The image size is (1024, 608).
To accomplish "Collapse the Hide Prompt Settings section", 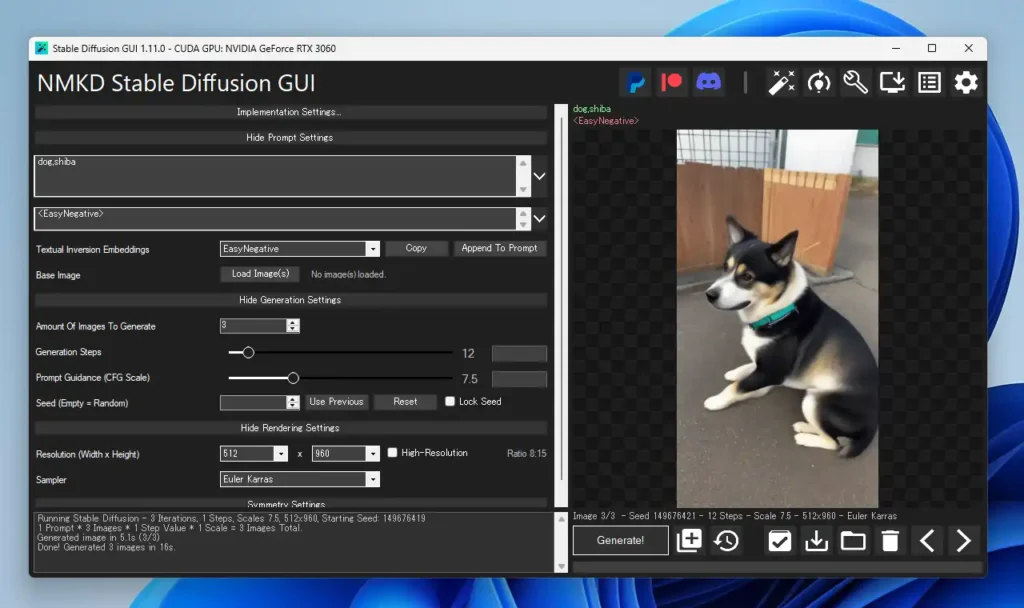I will tap(290, 138).
